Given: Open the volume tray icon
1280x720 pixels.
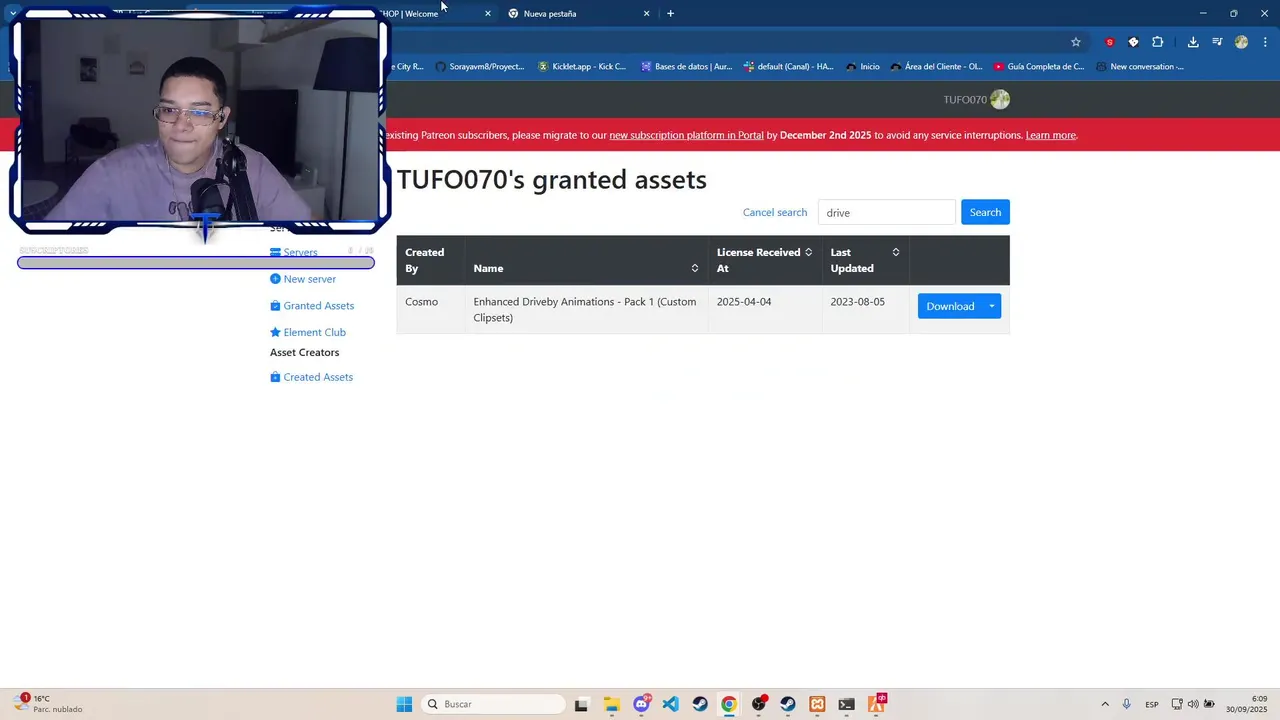Looking at the screenshot, I should [1193, 704].
